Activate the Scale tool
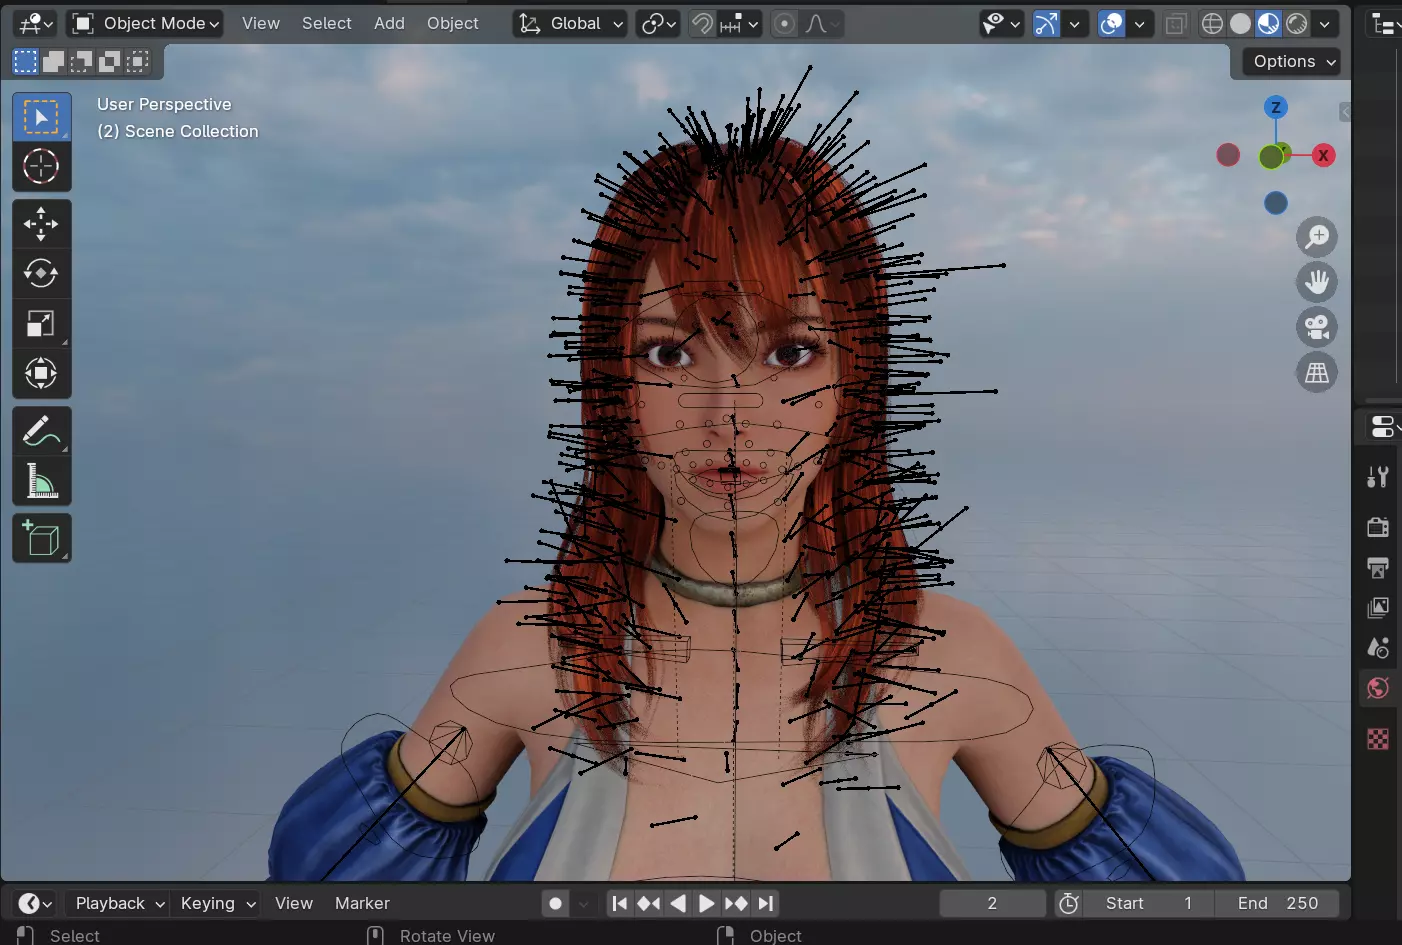The width and height of the screenshot is (1402, 945). pyautogui.click(x=41, y=323)
